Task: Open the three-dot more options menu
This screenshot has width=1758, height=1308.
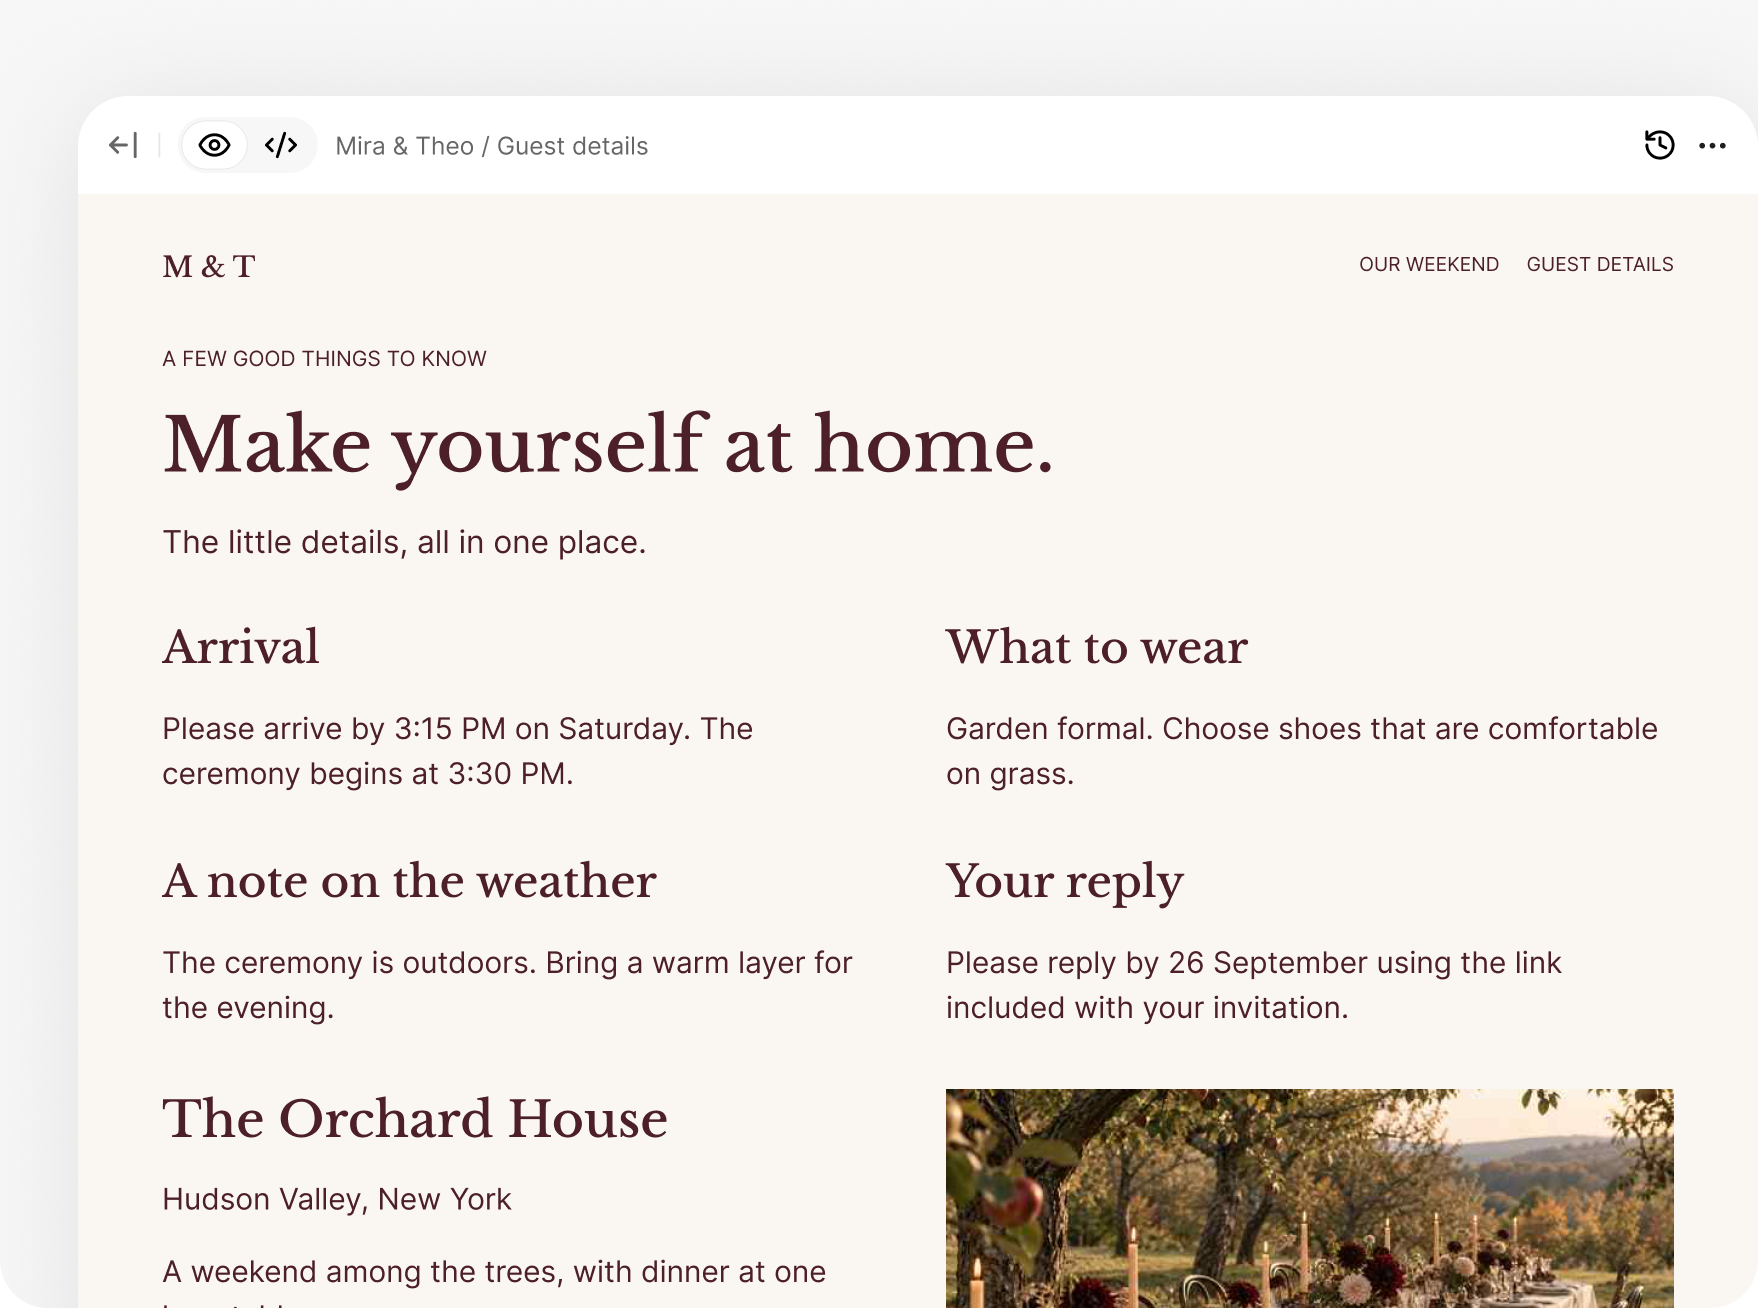Action: click(1712, 146)
